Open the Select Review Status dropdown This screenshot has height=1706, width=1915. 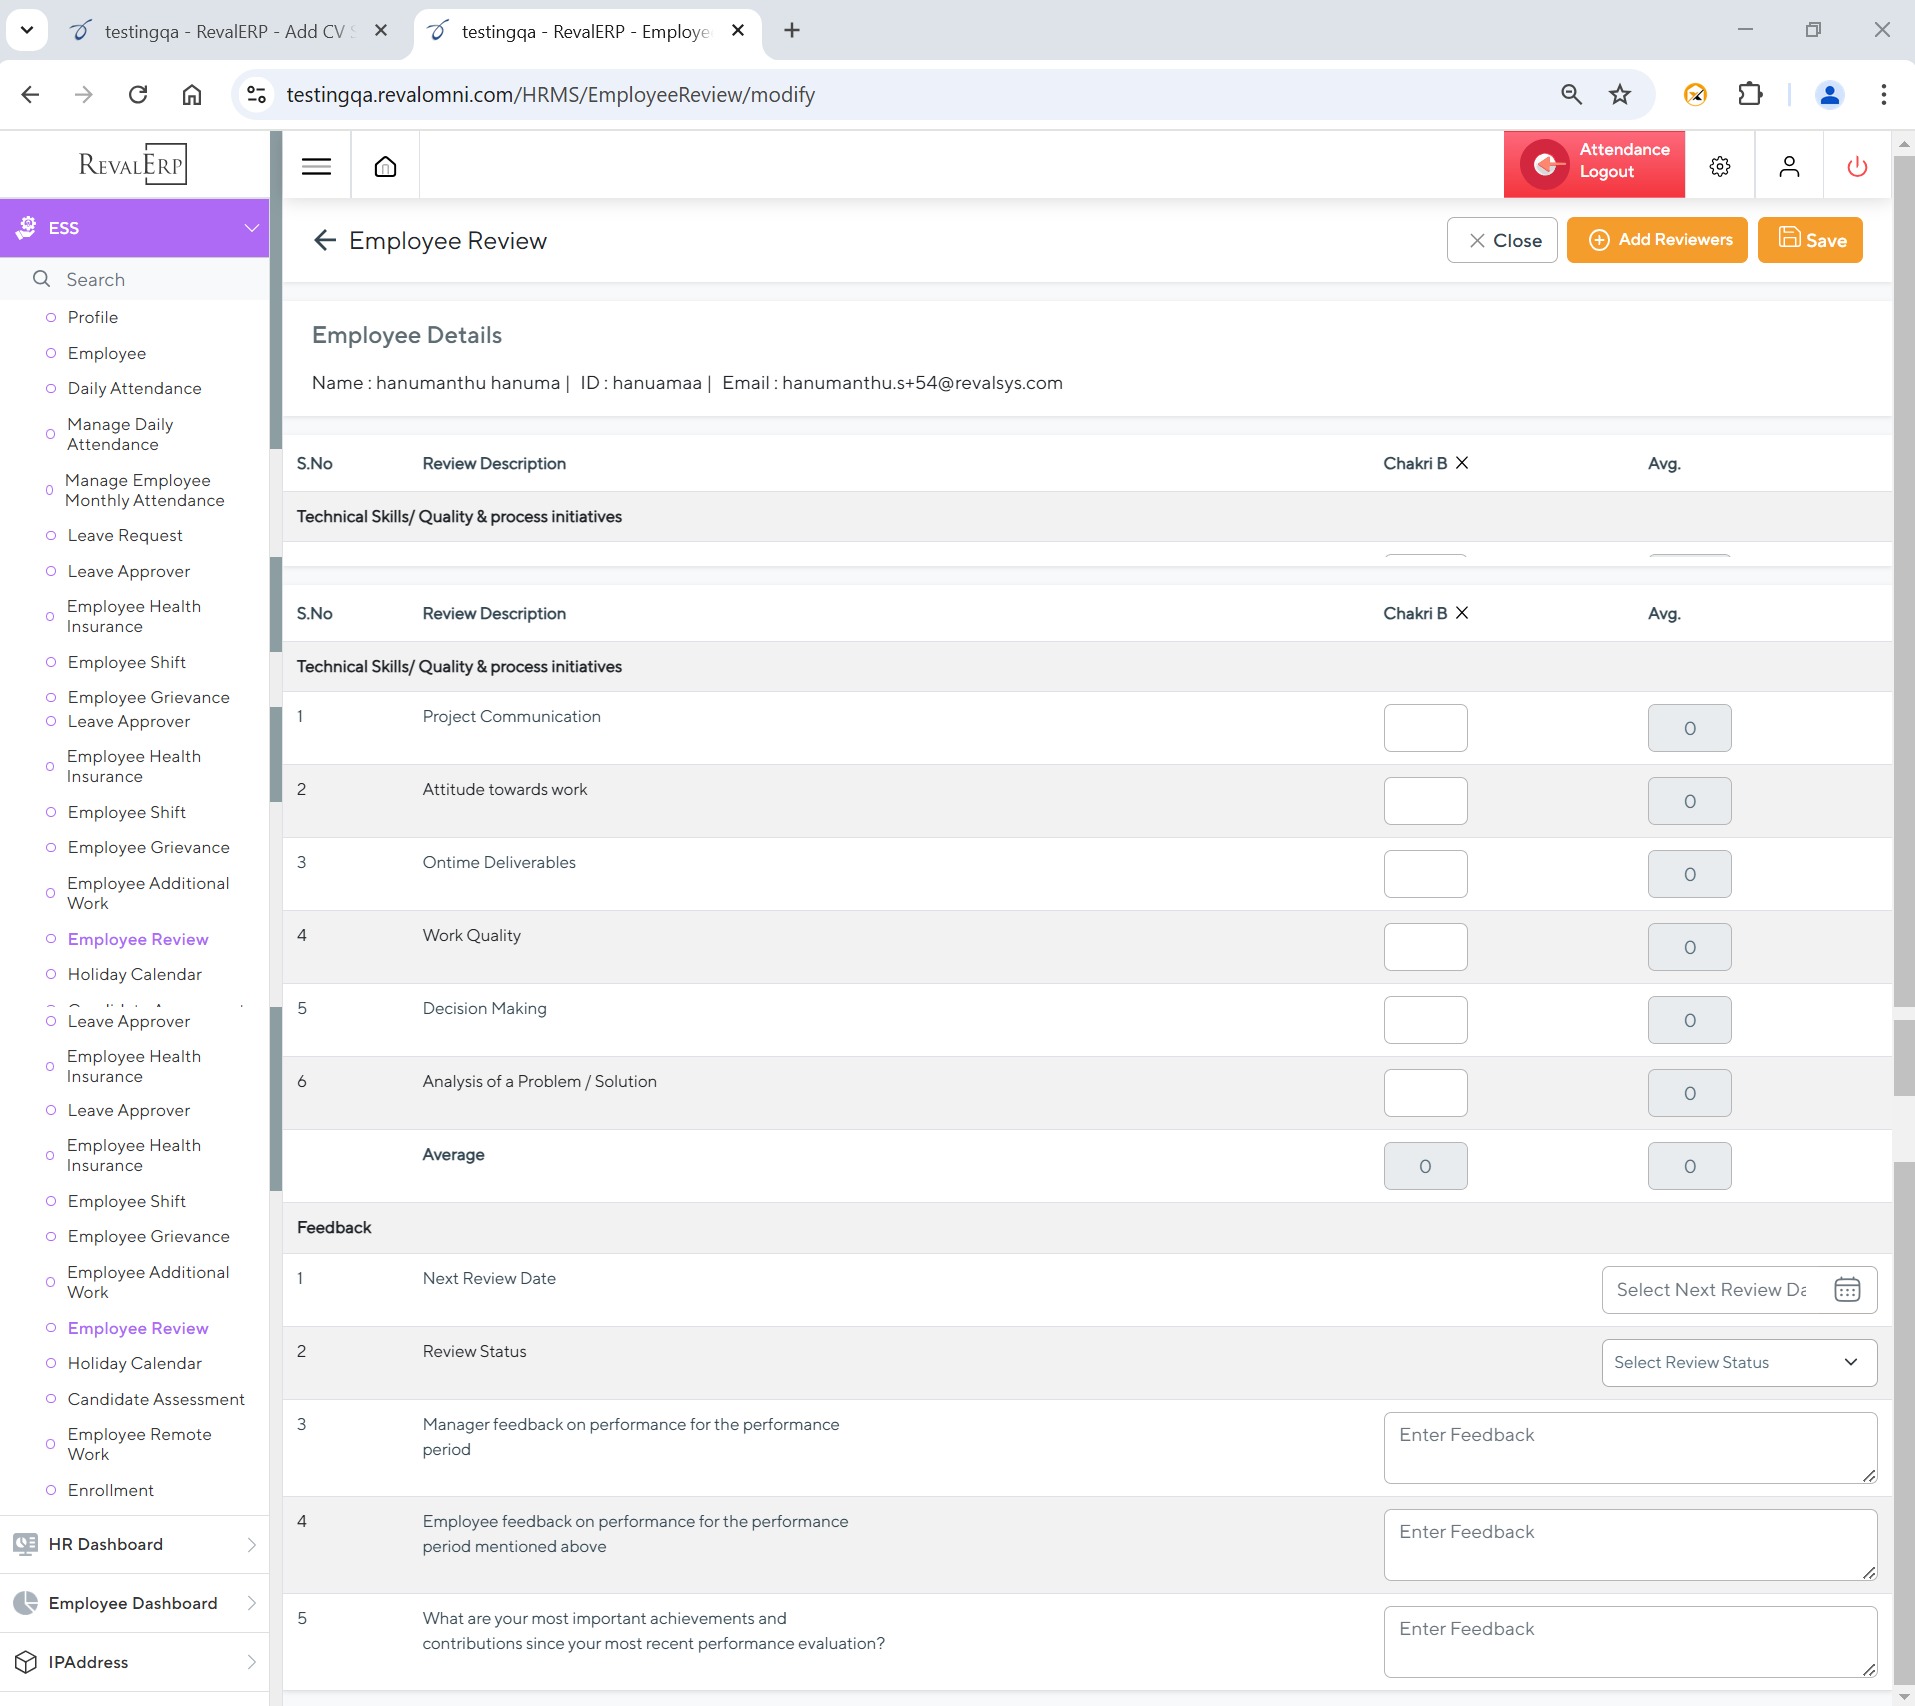point(1738,1363)
